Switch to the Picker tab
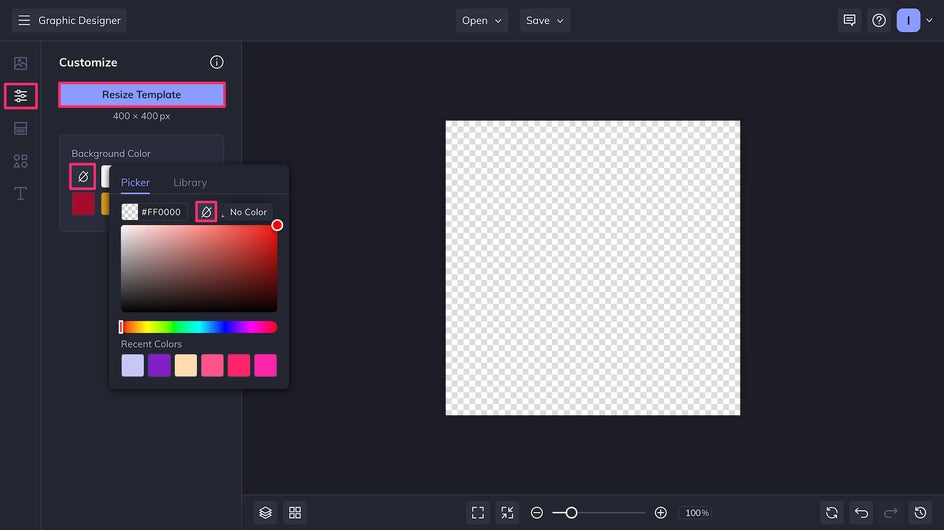The width and height of the screenshot is (944, 530). coord(135,183)
